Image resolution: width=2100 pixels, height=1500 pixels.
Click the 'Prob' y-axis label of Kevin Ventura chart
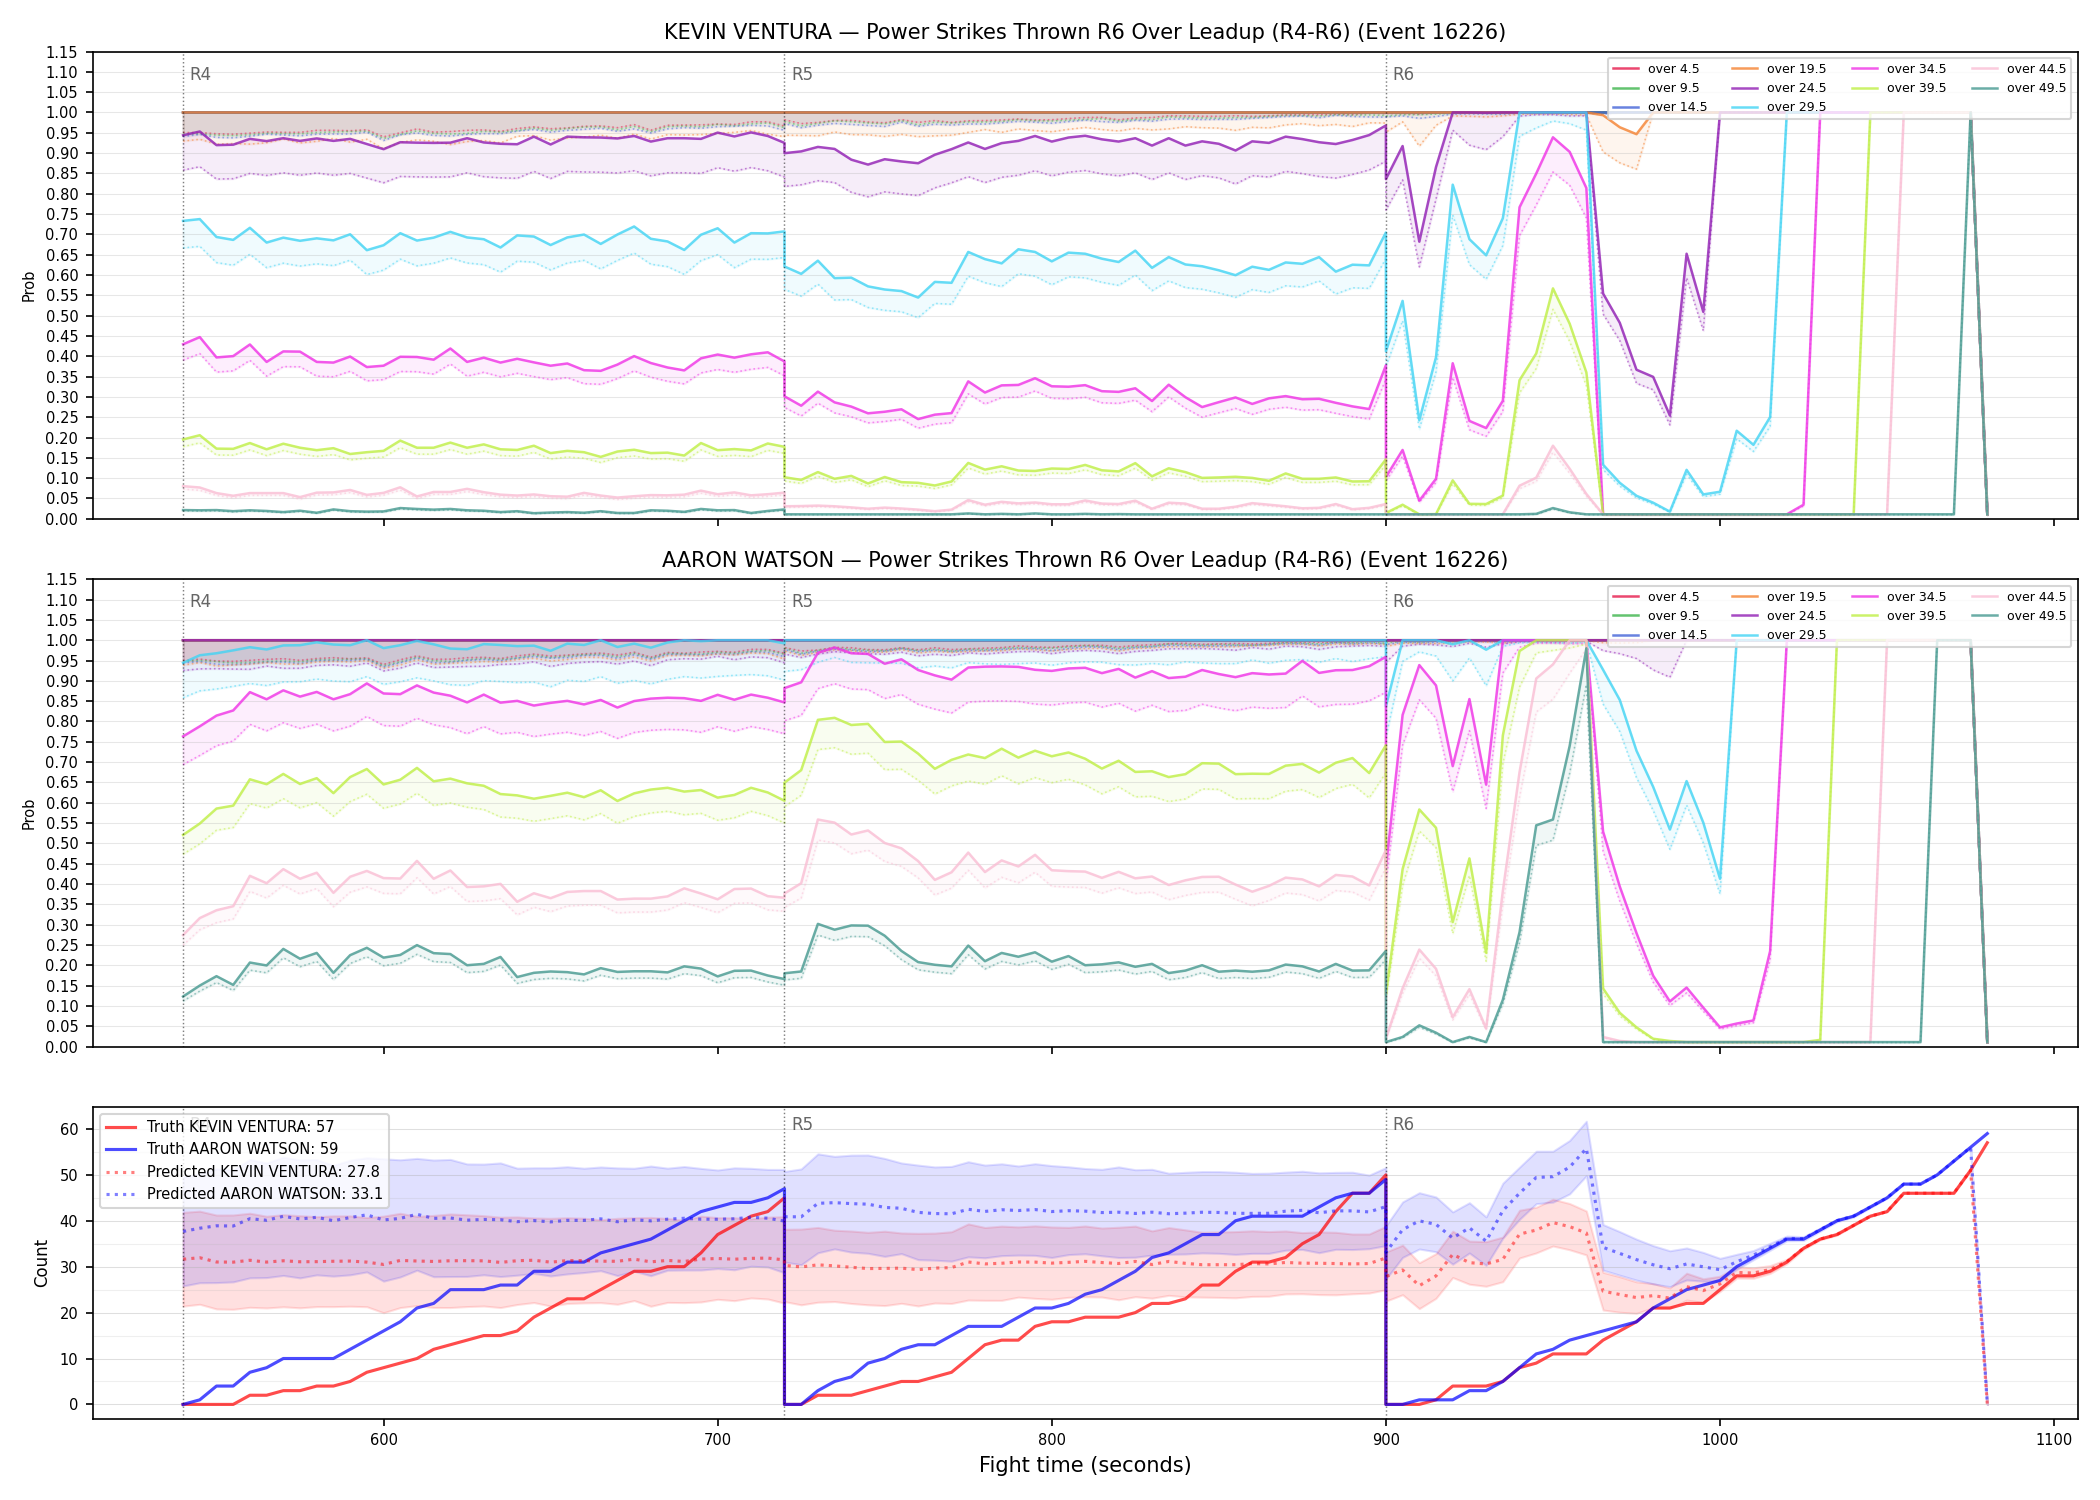29,286
